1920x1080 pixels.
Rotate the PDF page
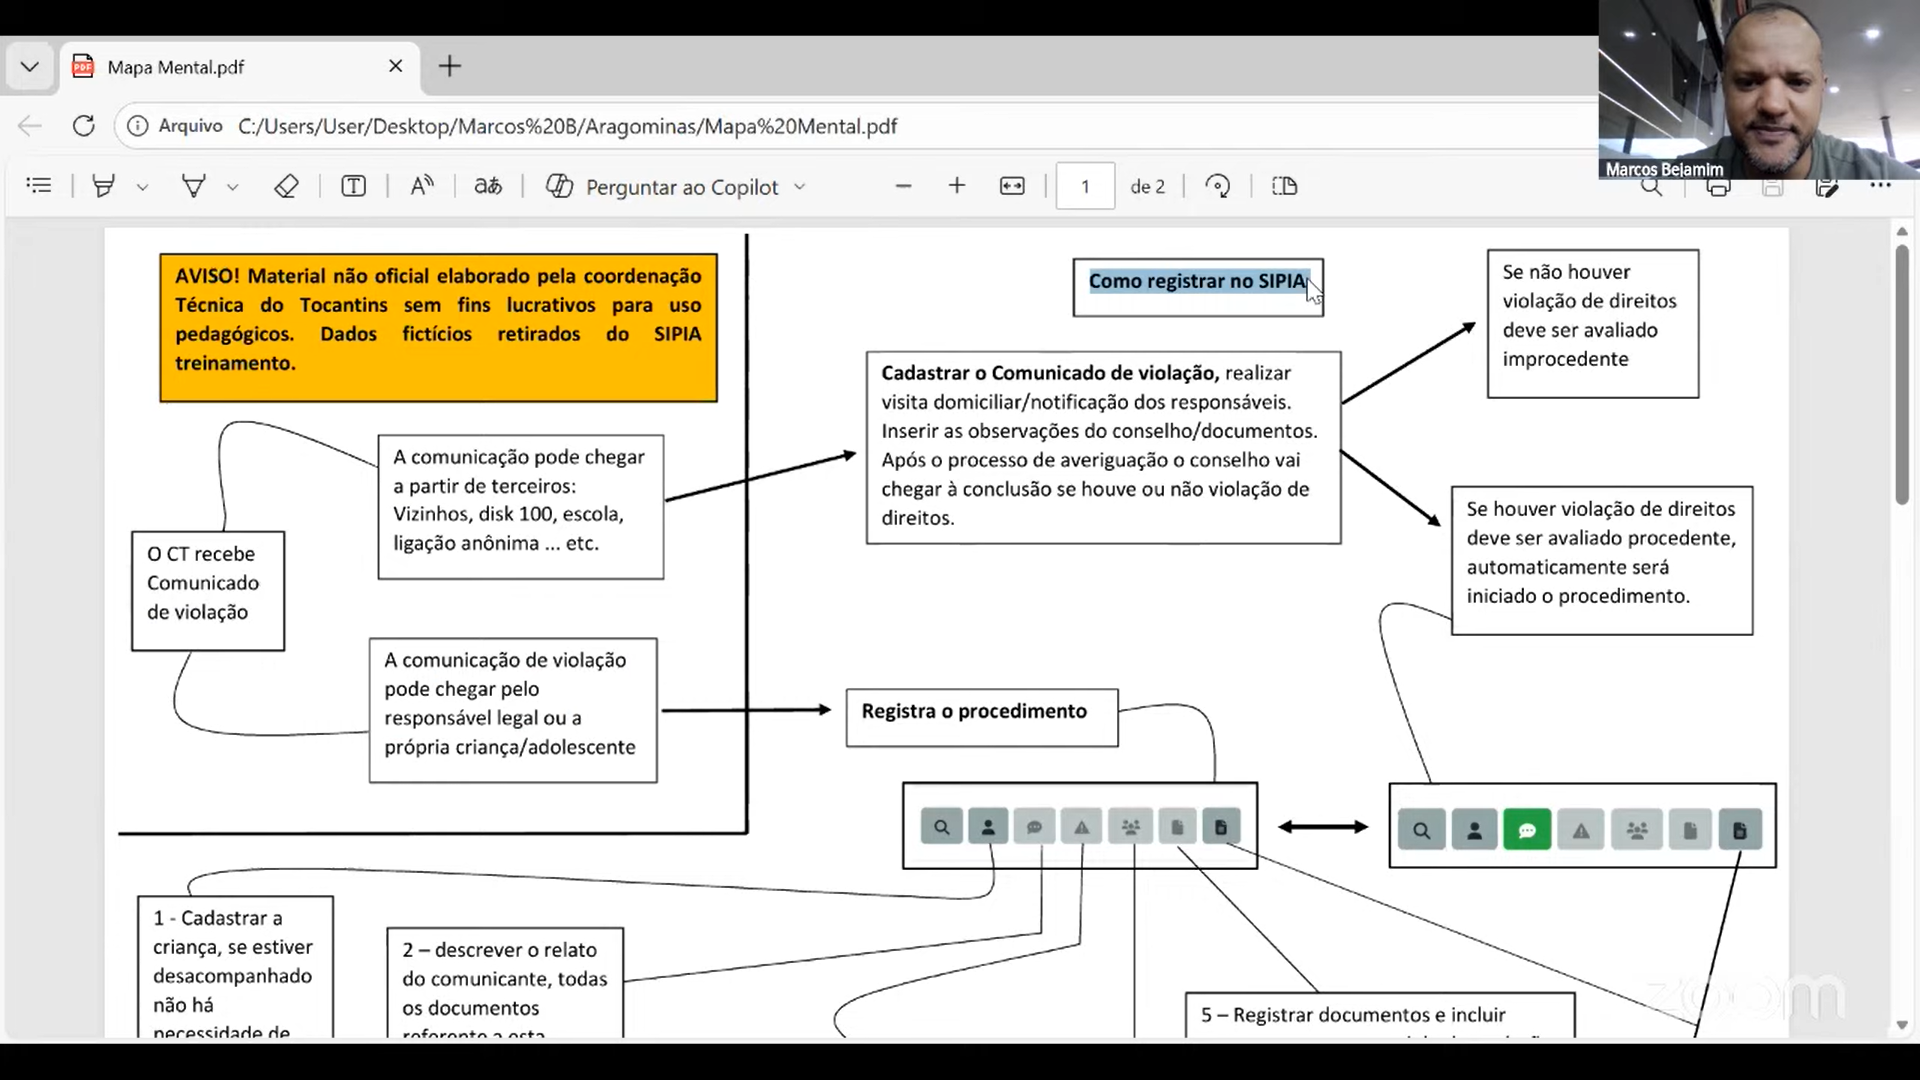[1217, 186]
